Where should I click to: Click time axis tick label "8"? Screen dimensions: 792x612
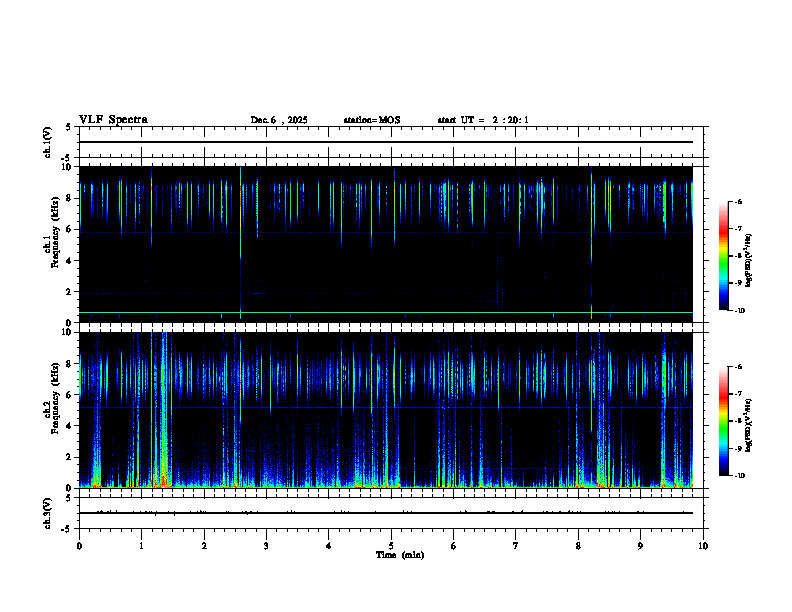[x=578, y=546]
